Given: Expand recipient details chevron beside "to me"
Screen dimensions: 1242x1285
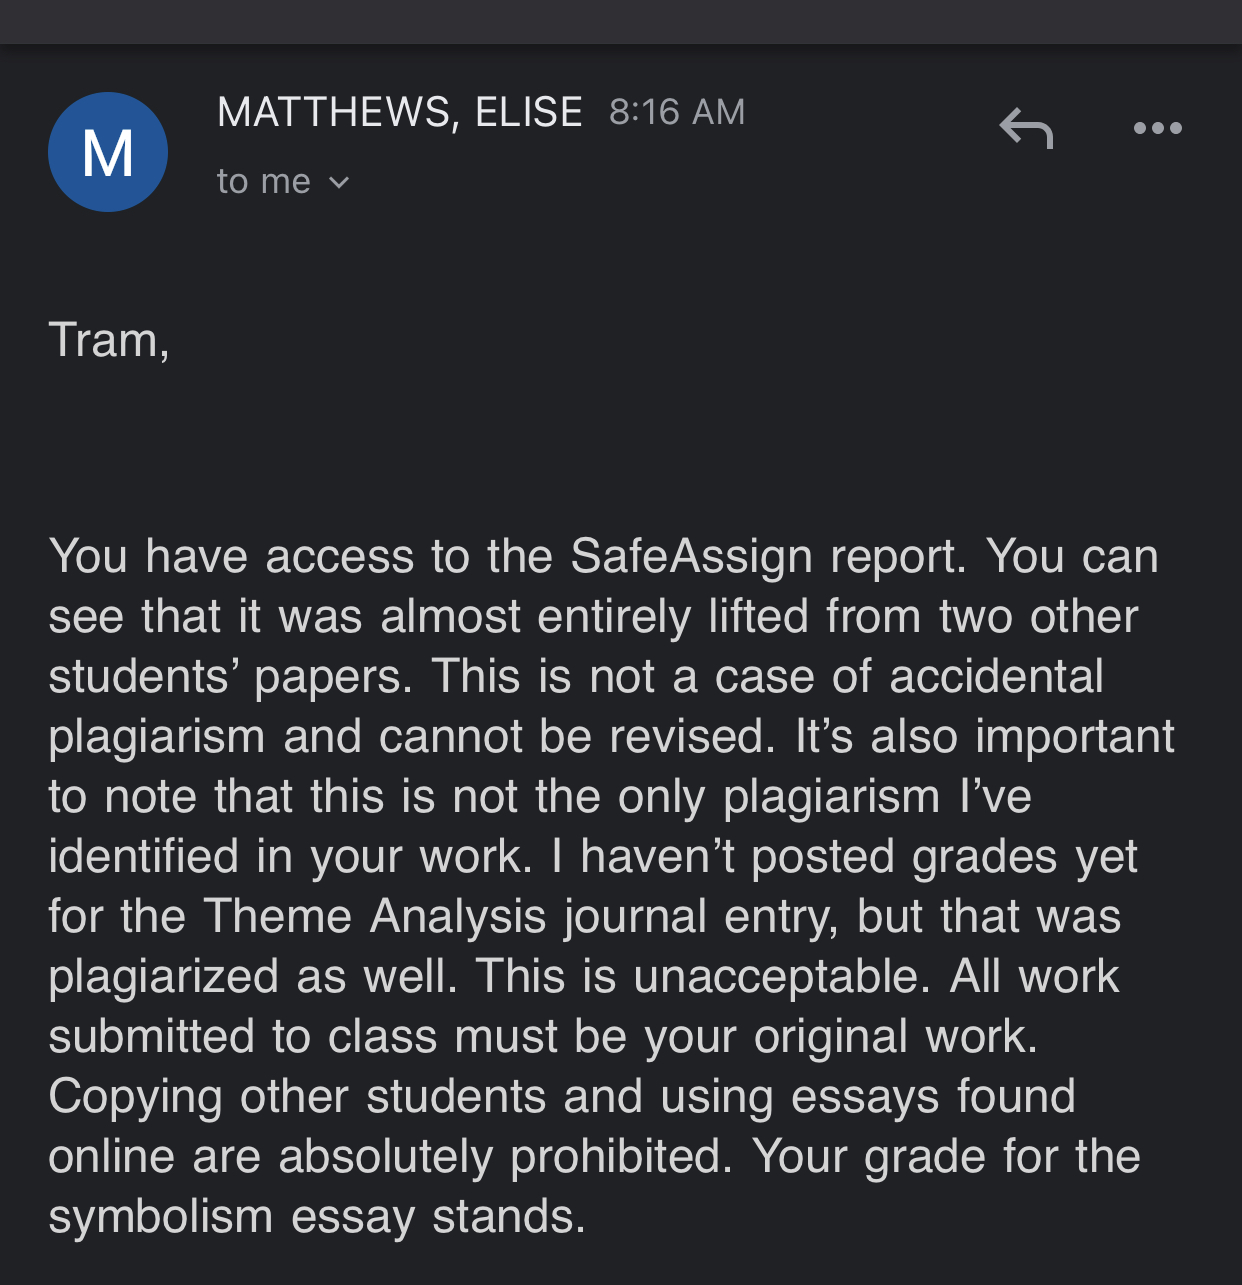Looking at the screenshot, I should point(339,182).
